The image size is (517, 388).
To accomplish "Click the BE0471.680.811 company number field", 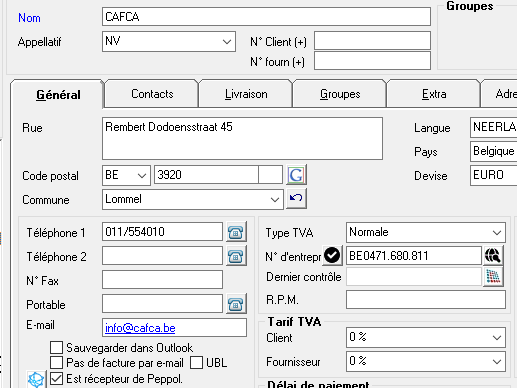I will (414, 256).
